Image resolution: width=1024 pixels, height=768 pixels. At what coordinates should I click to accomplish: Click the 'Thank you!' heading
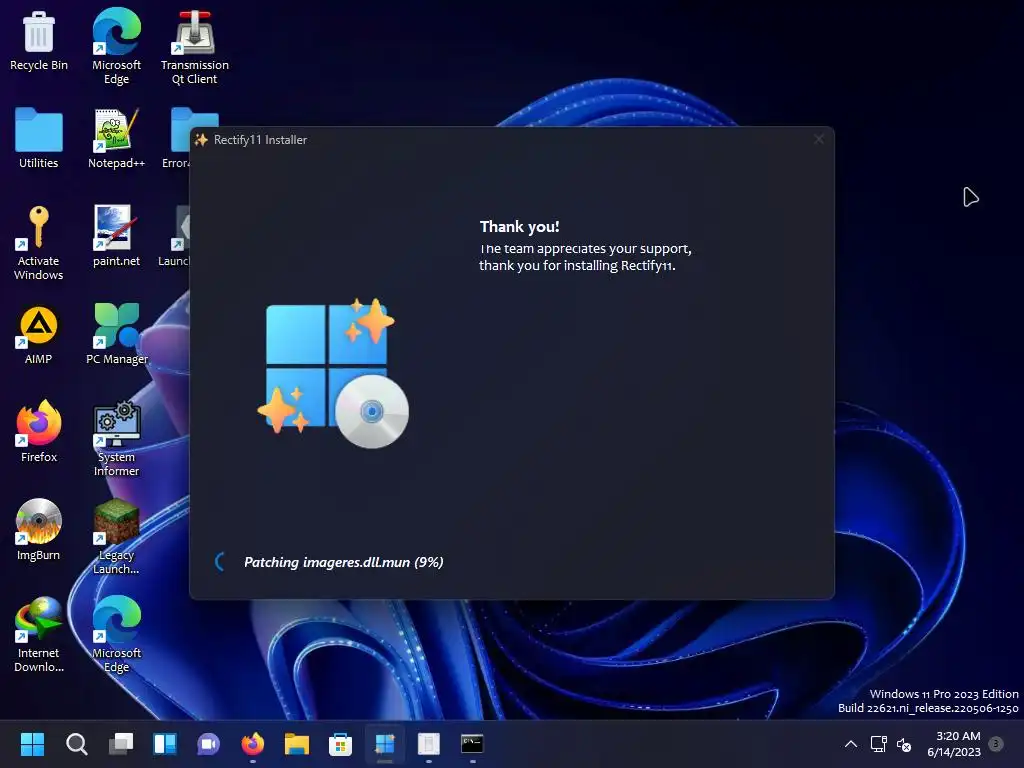(519, 227)
